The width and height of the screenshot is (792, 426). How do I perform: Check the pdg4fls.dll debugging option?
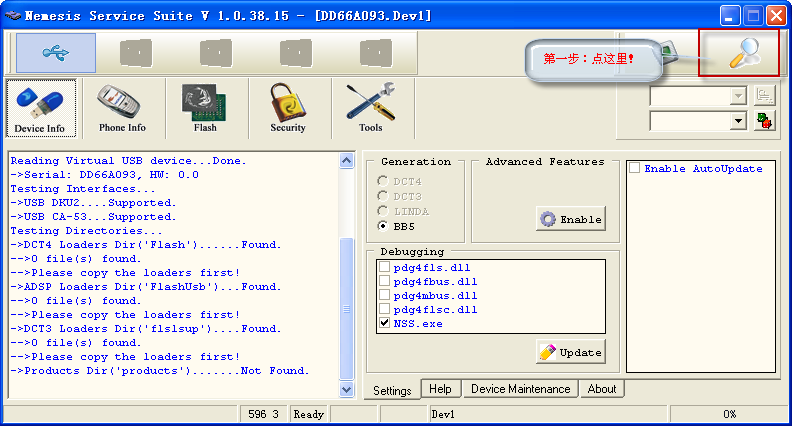click(x=385, y=268)
